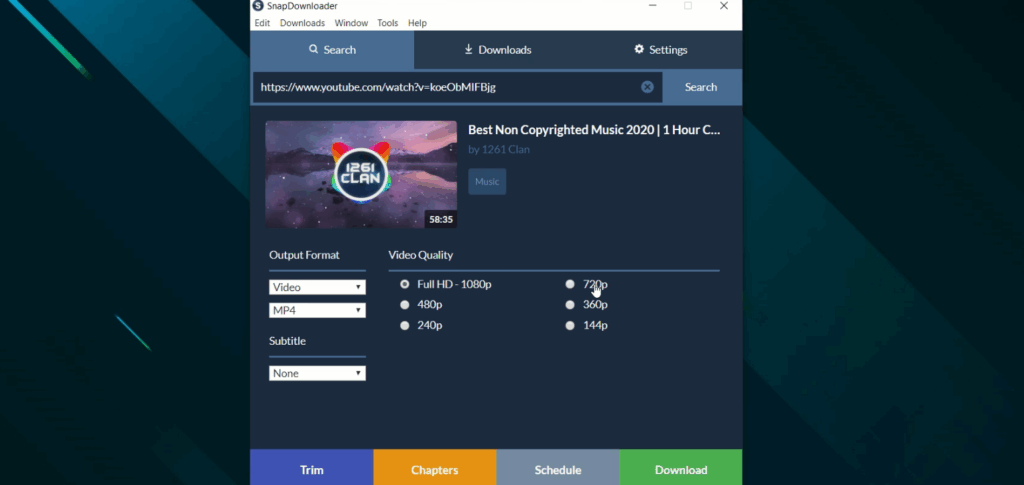Click the Music category tag
Viewport: 1024px width, 485px height.
(487, 181)
